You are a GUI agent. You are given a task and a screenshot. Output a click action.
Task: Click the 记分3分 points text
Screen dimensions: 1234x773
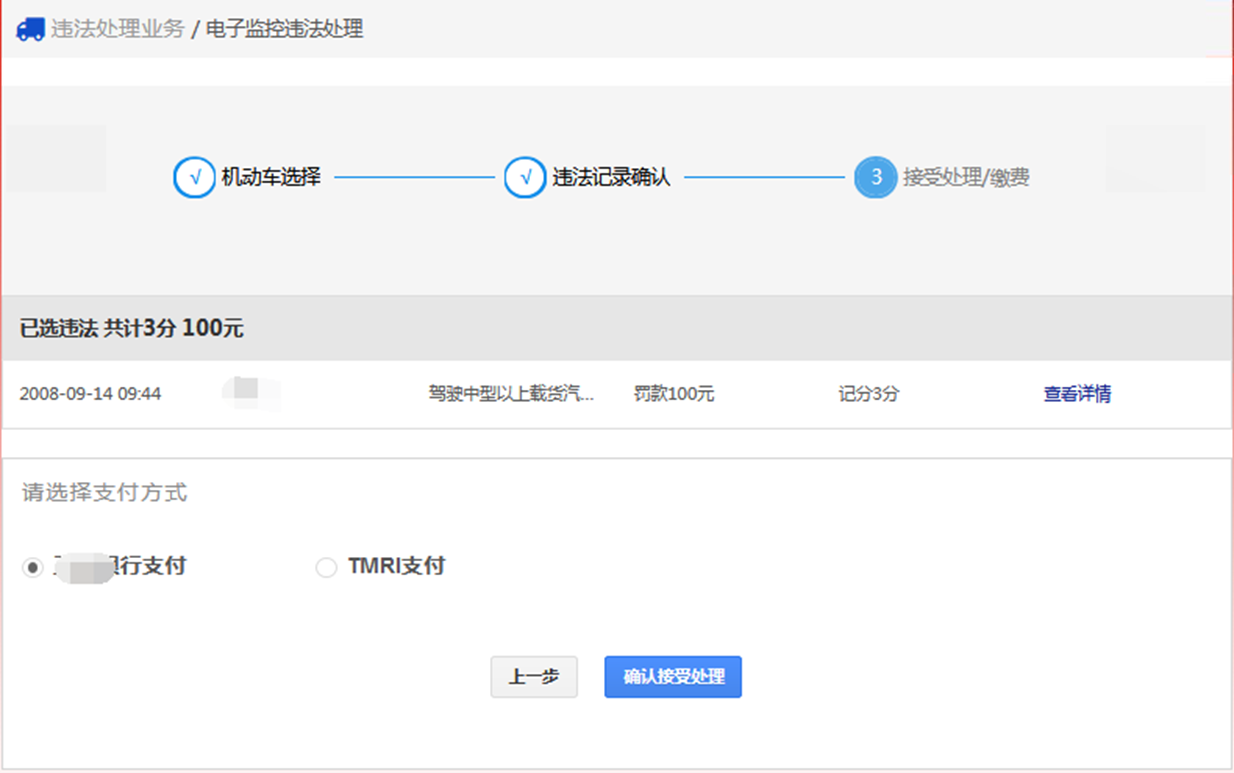(868, 394)
